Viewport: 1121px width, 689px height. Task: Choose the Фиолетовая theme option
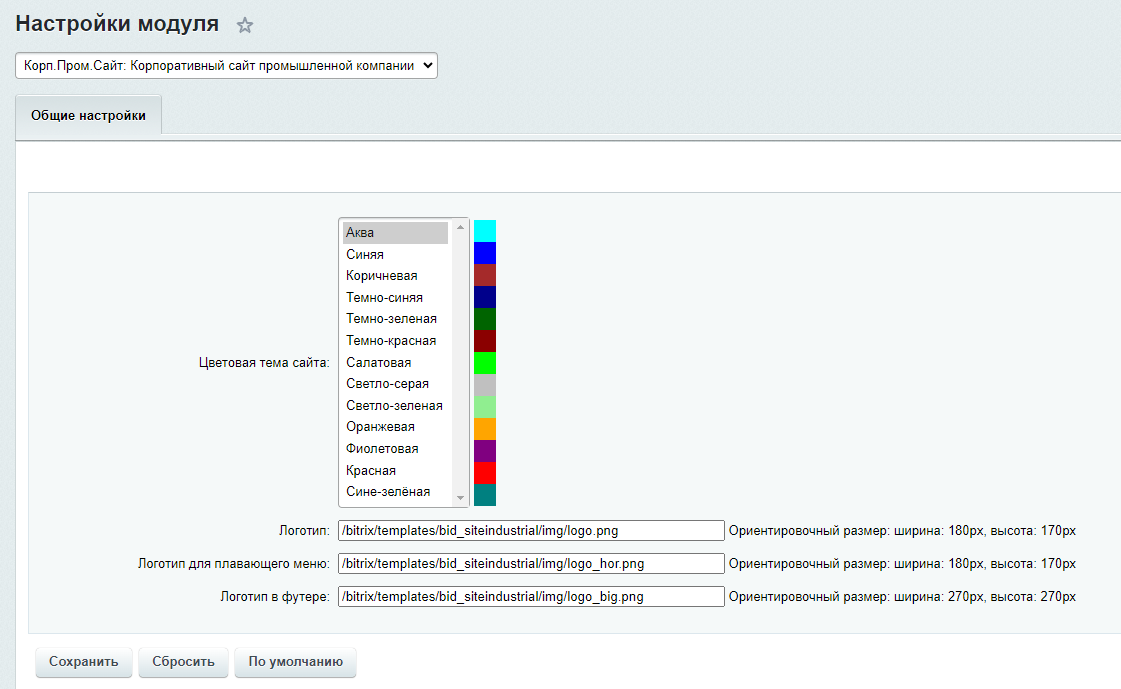tap(395, 449)
